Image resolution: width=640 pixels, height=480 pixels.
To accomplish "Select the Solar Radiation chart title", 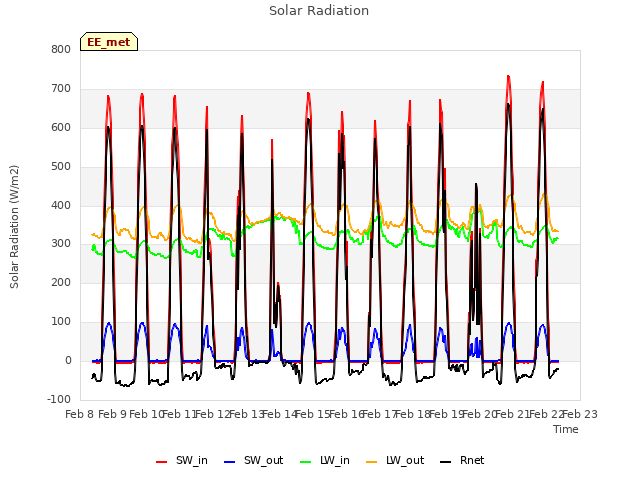I will click(319, 11).
